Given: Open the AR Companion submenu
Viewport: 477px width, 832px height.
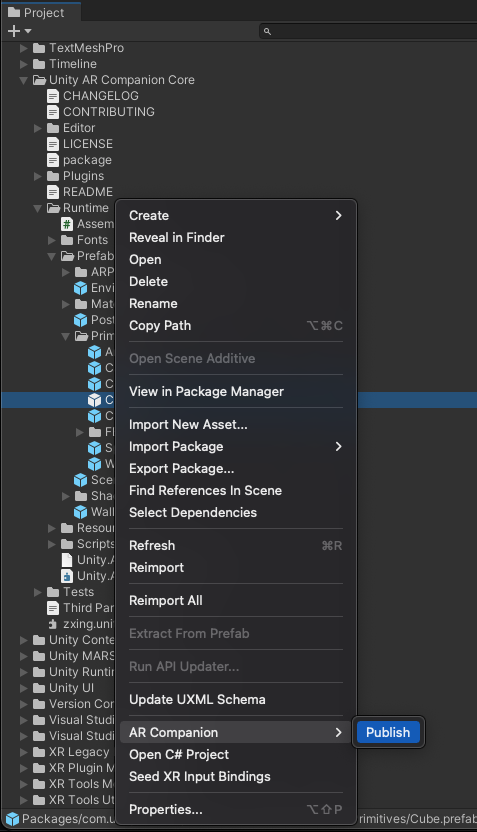Looking at the screenshot, I should (x=236, y=732).
